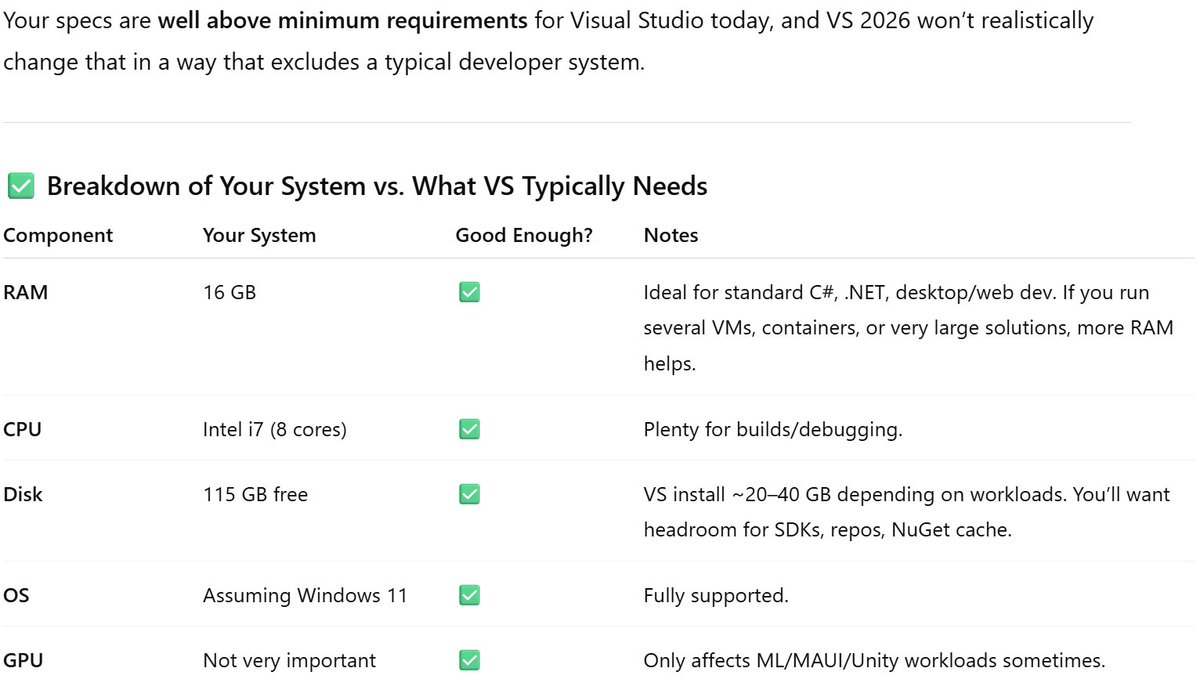Click the 'Good Enough?' column header

coord(524,235)
